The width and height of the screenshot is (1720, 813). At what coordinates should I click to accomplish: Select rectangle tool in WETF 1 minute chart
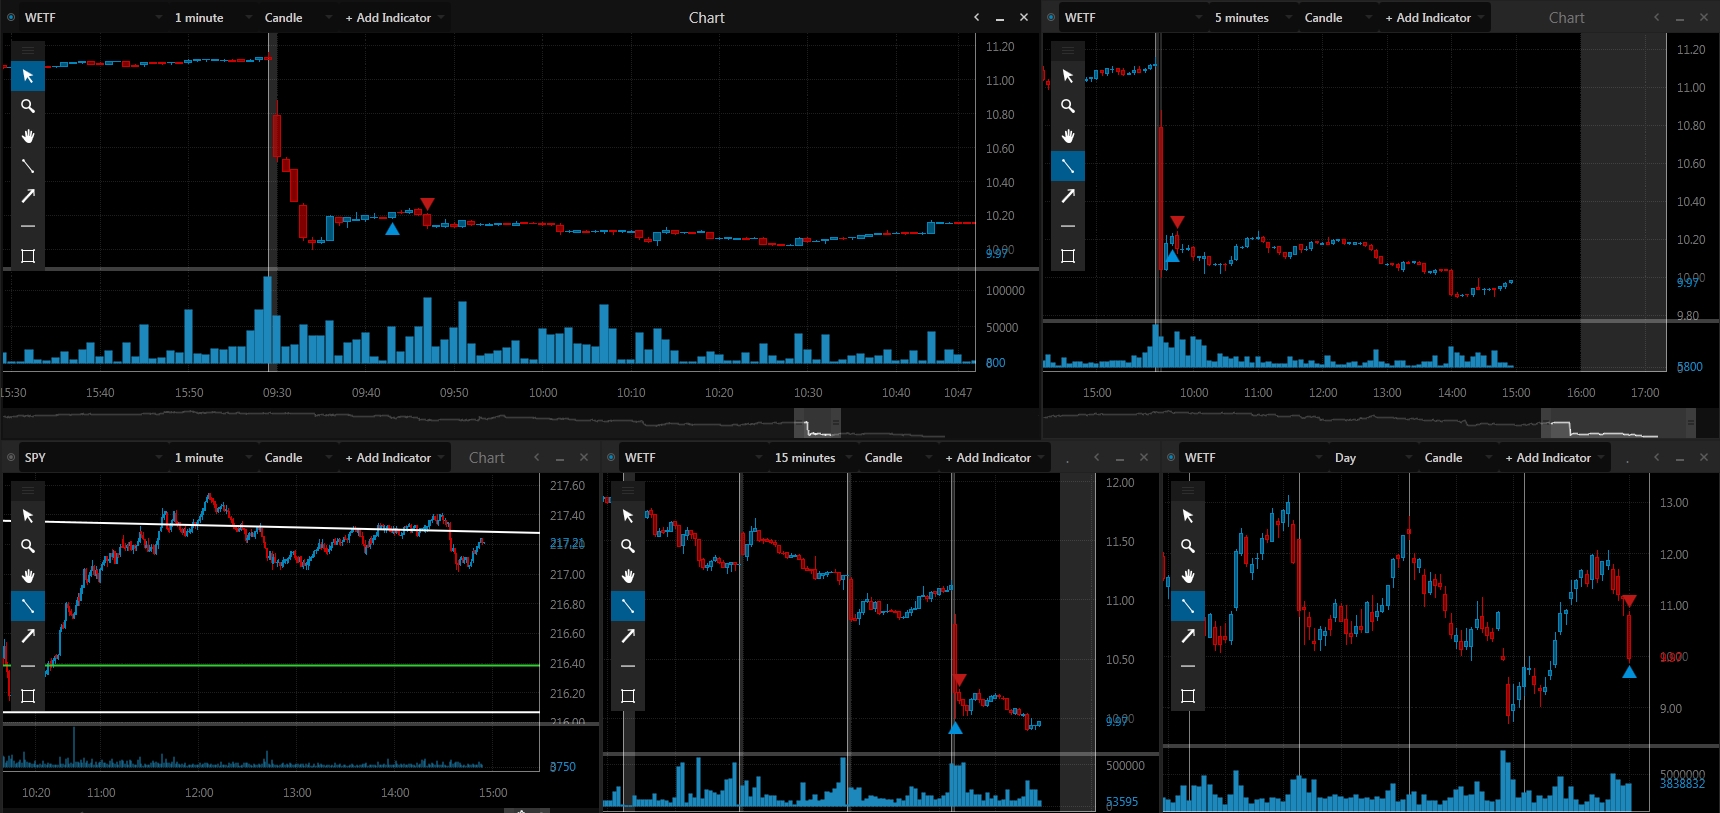coord(28,256)
